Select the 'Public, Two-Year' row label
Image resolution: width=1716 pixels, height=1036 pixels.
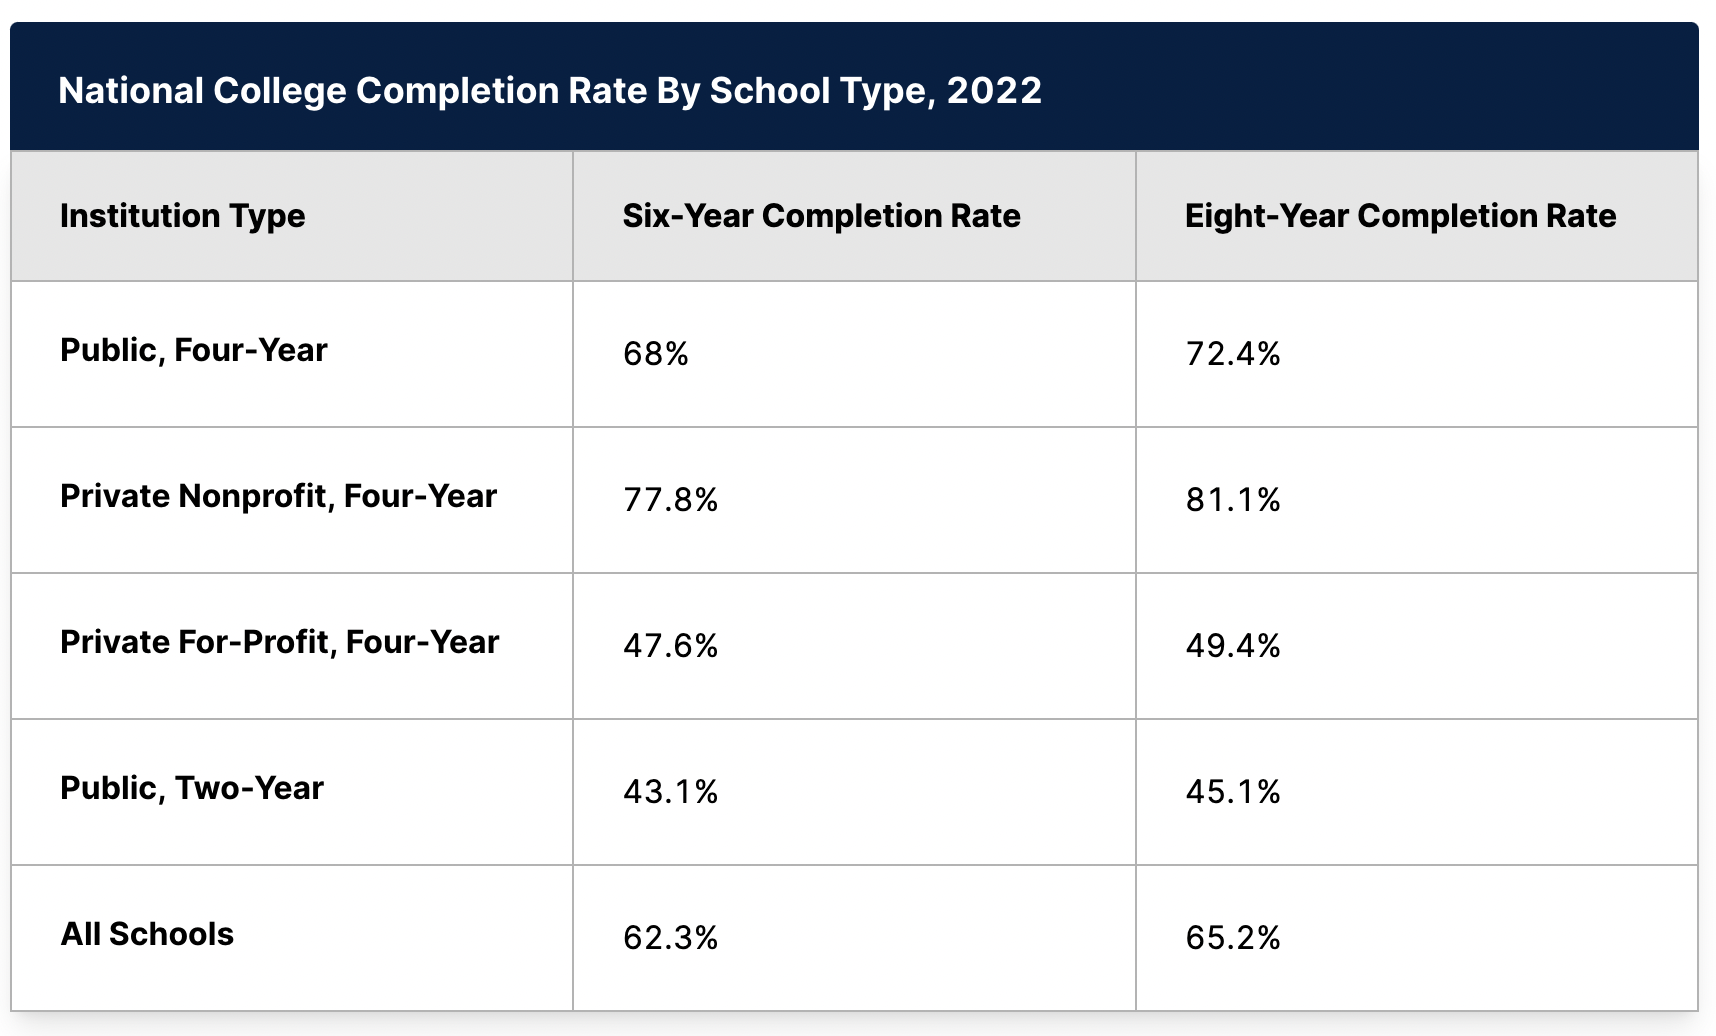tap(192, 788)
